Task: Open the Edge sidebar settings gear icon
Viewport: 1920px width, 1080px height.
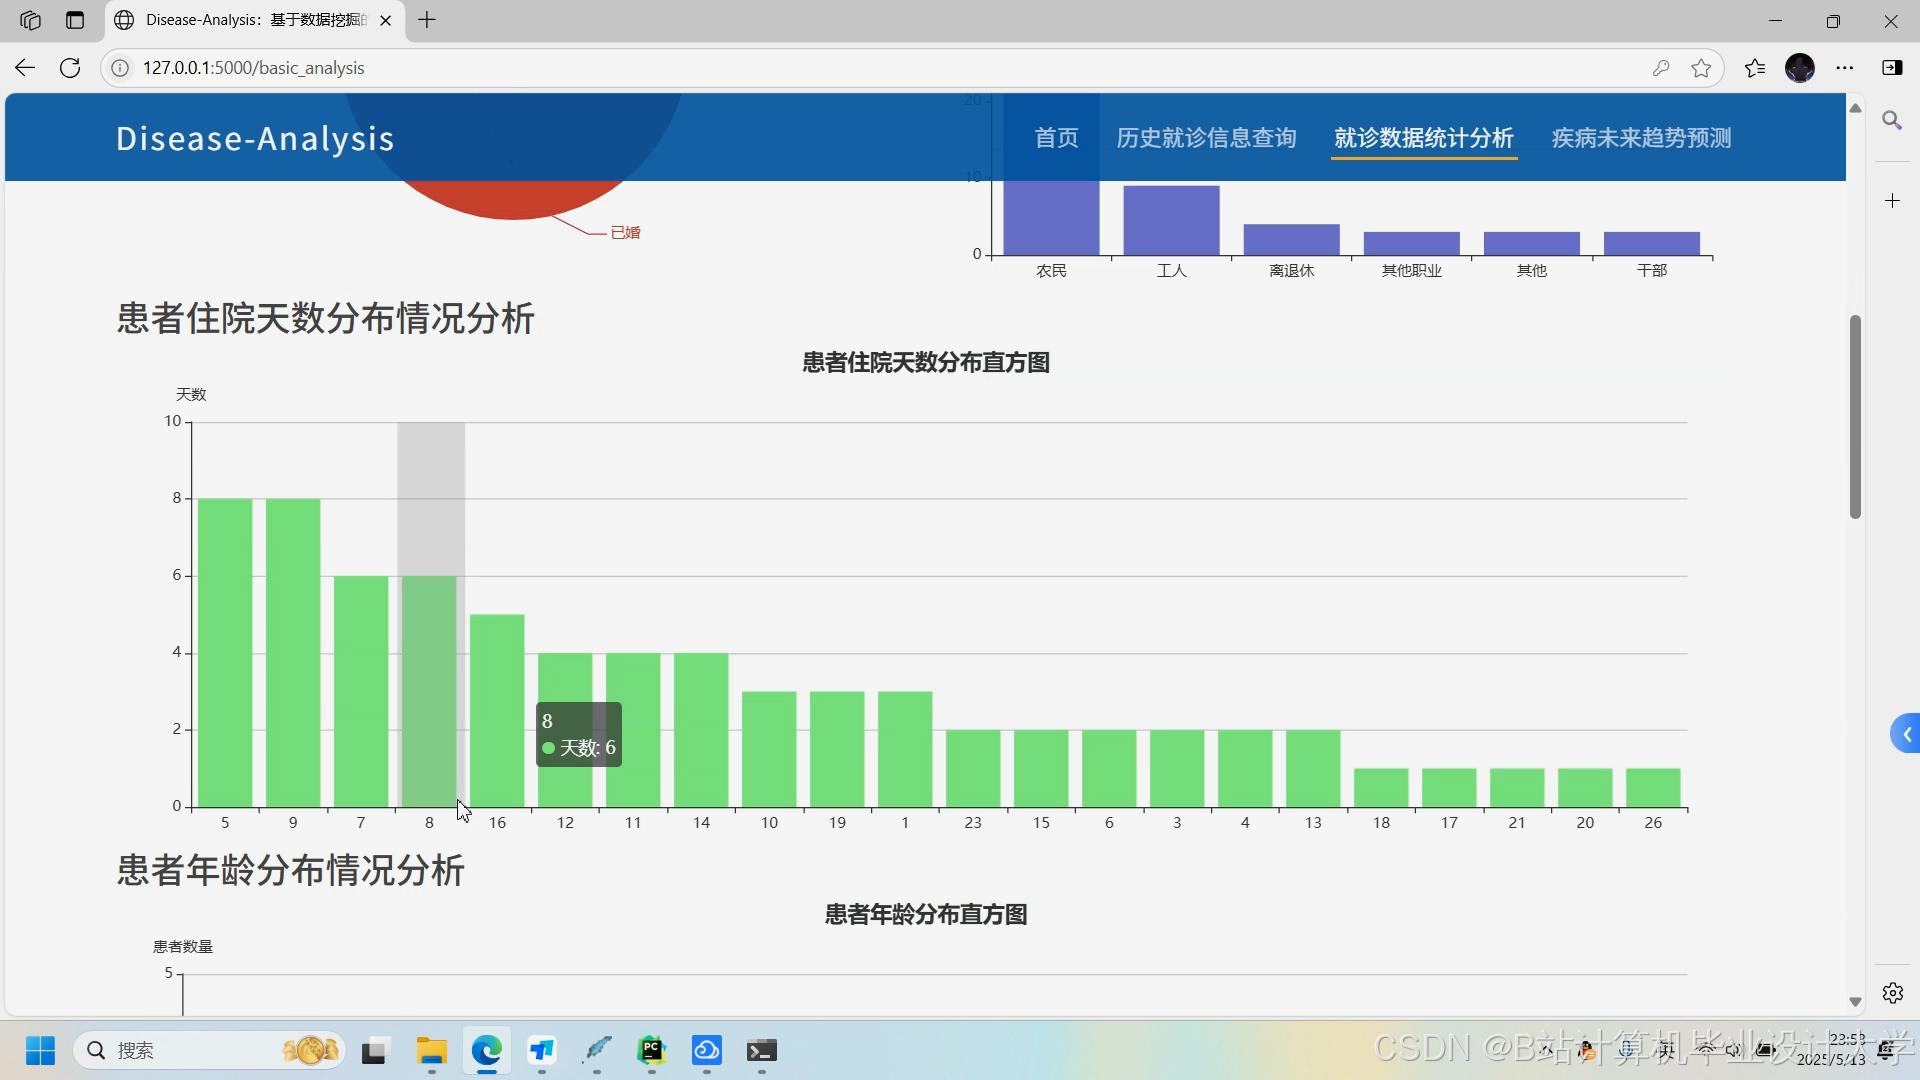Action: [1893, 993]
